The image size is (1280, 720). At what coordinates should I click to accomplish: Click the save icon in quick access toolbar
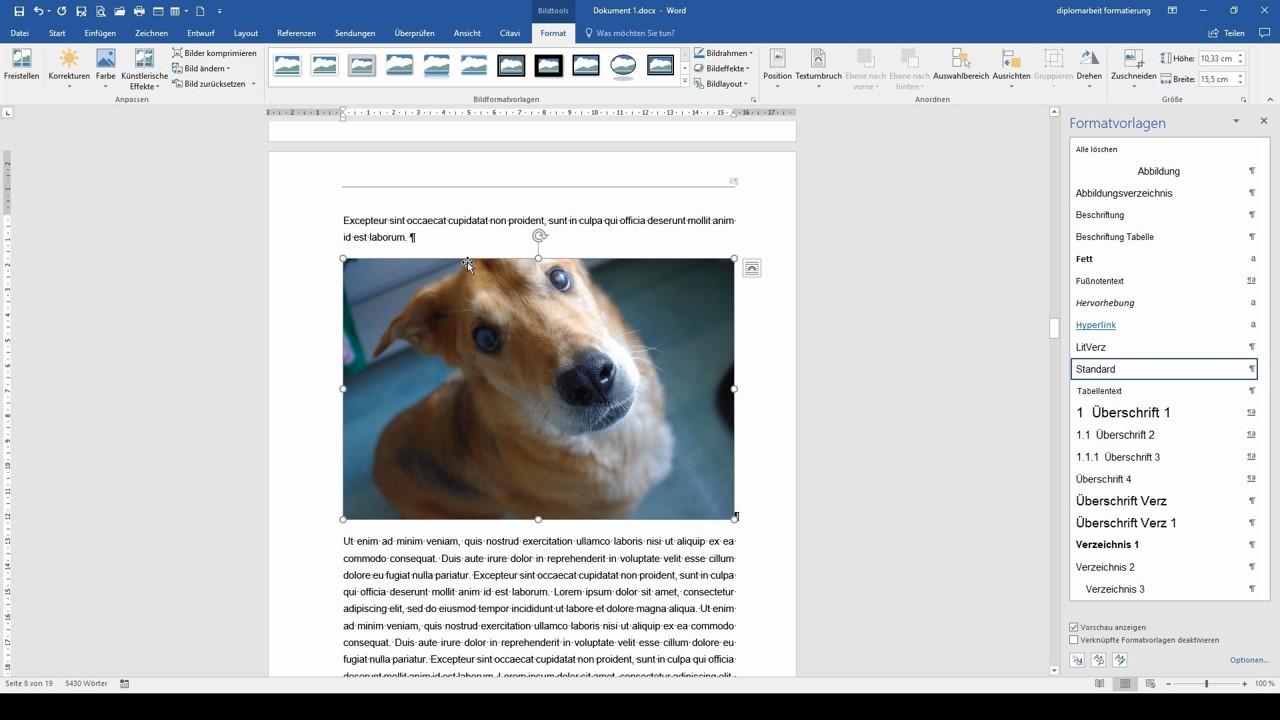(x=18, y=11)
